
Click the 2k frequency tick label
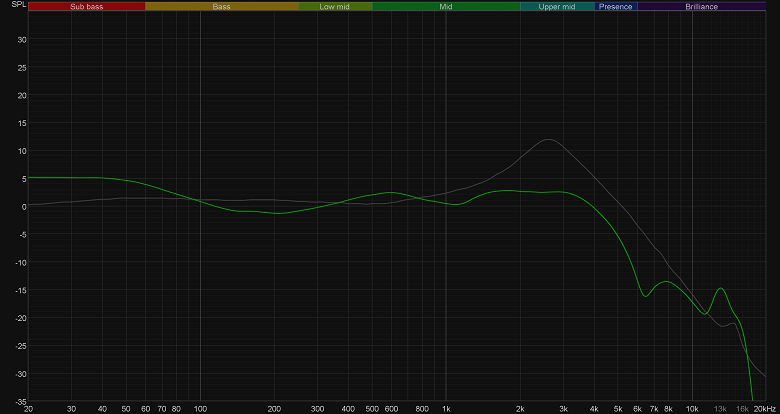[520, 409]
